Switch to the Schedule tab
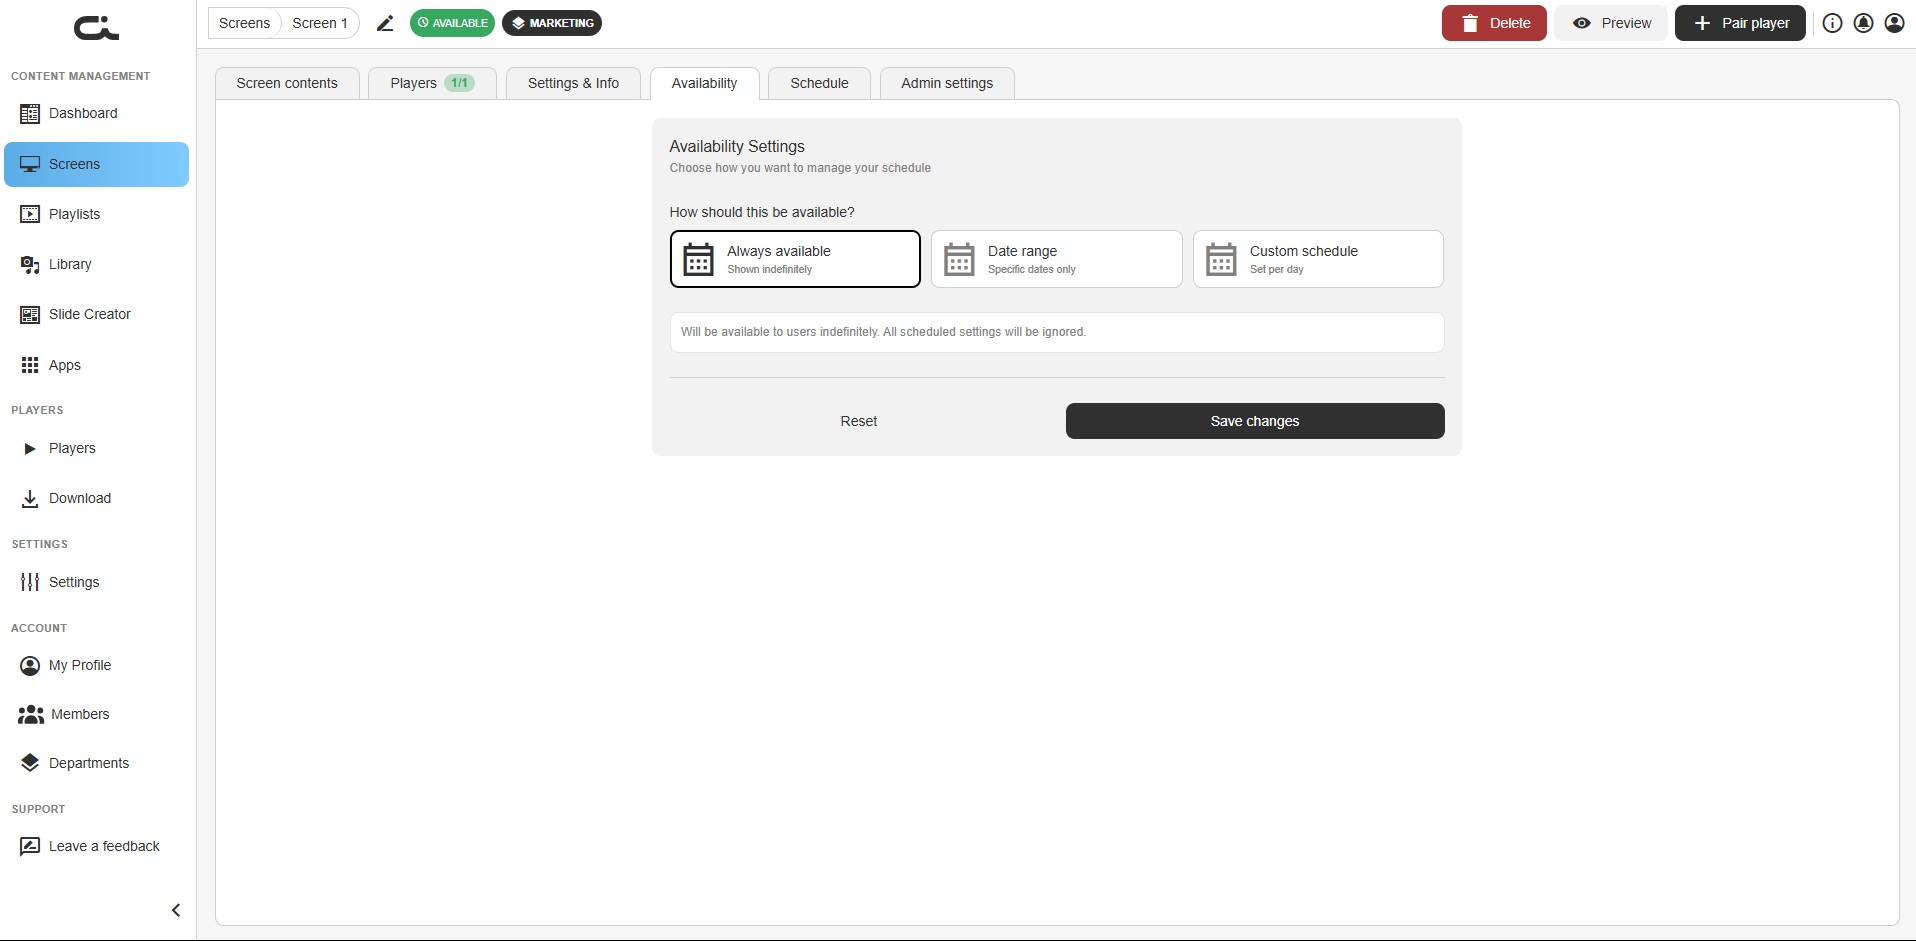The image size is (1916, 941). pos(819,83)
